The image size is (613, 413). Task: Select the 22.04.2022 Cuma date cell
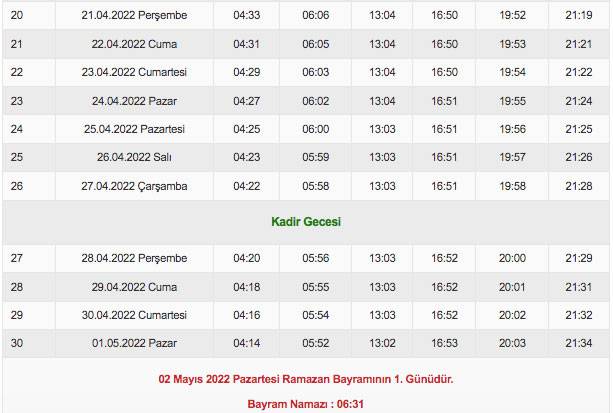click(134, 44)
